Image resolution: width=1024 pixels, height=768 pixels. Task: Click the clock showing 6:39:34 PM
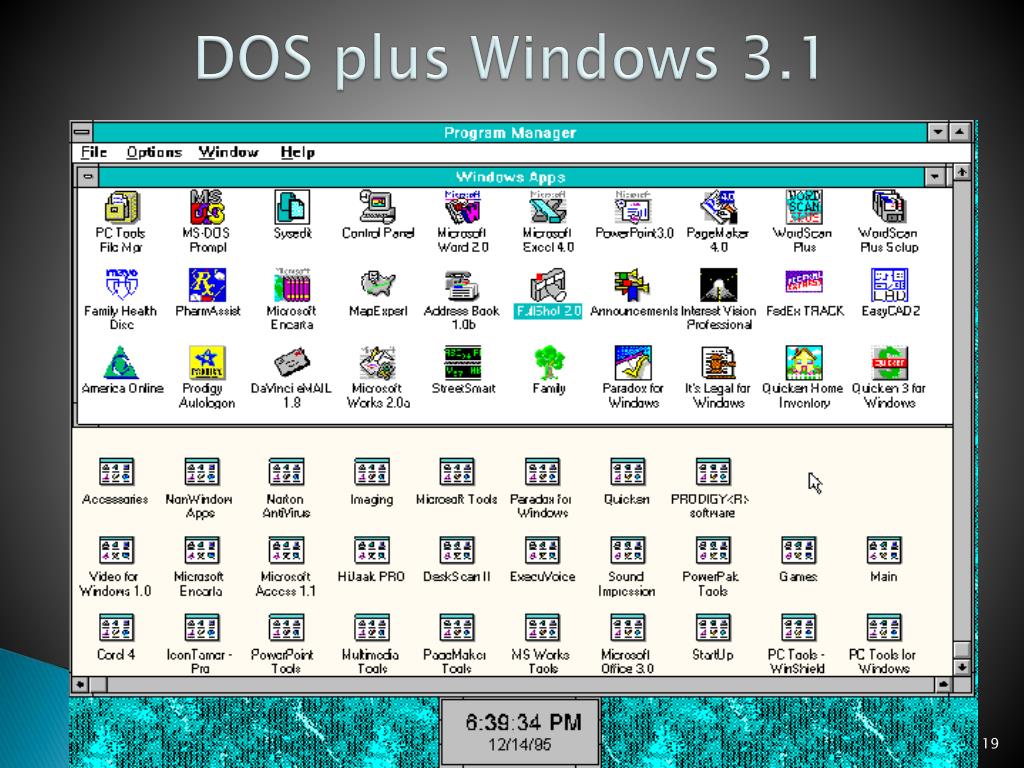[520, 731]
